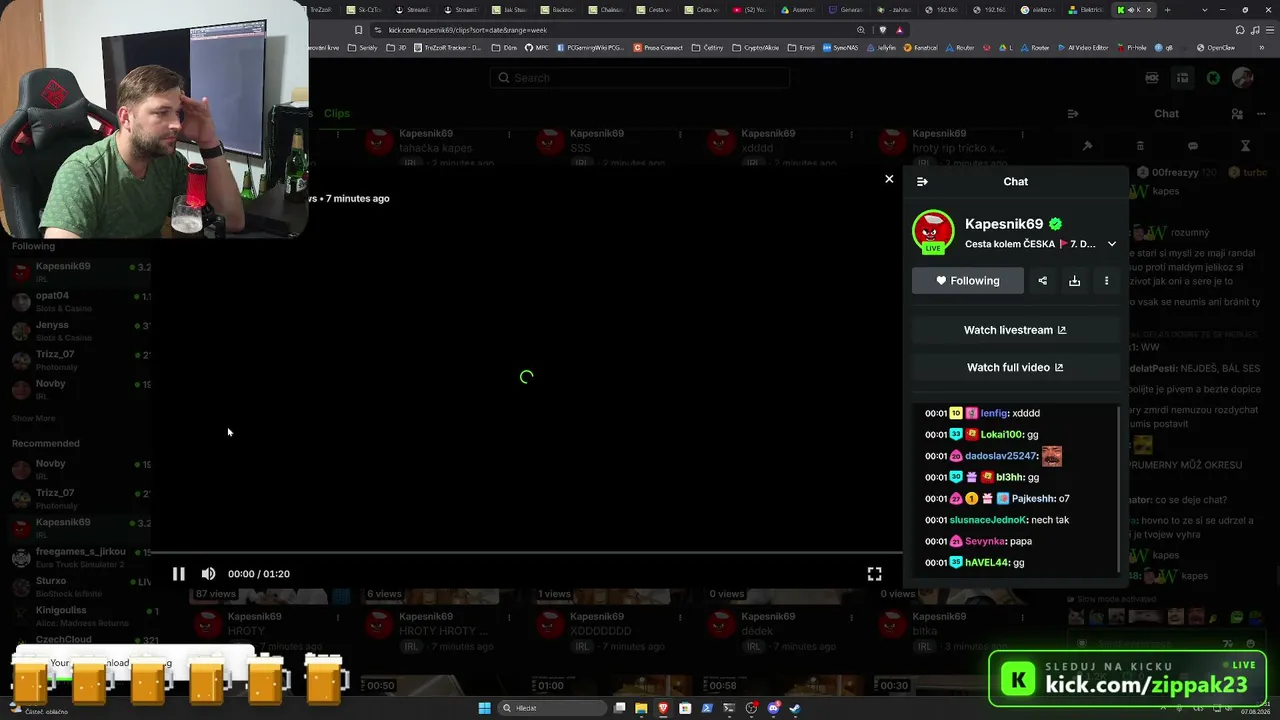Open the dashboard icon in Kick header
The height and width of the screenshot is (720, 1280).
click(x=1182, y=78)
